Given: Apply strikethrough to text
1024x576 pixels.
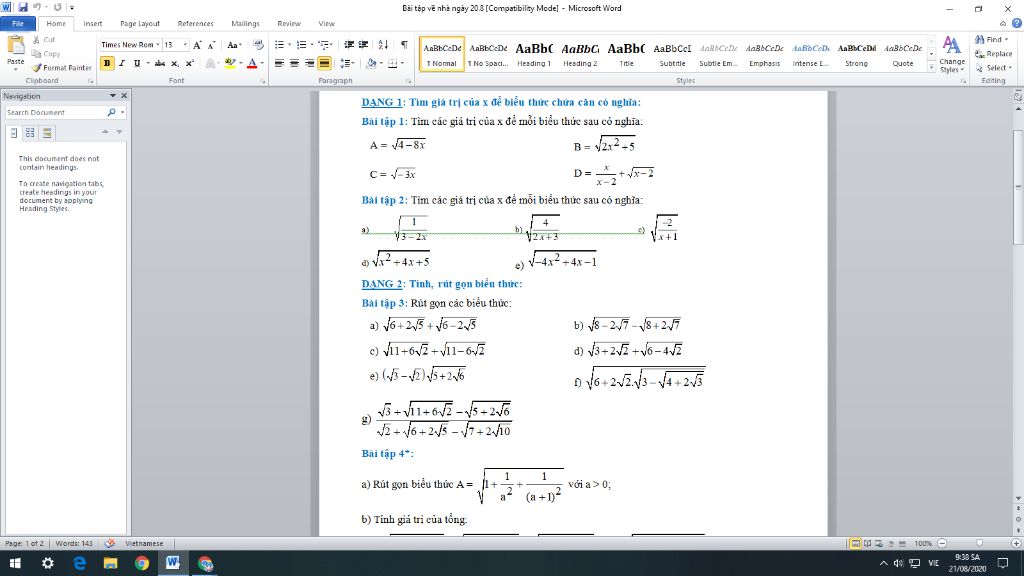Looking at the screenshot, I should [159, 63].
